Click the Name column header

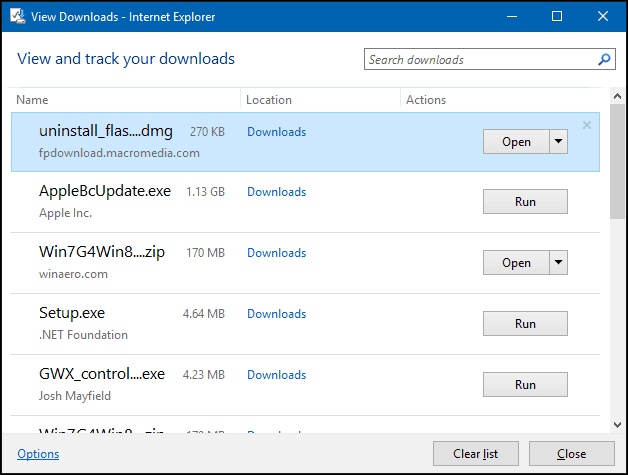point(32,100)
